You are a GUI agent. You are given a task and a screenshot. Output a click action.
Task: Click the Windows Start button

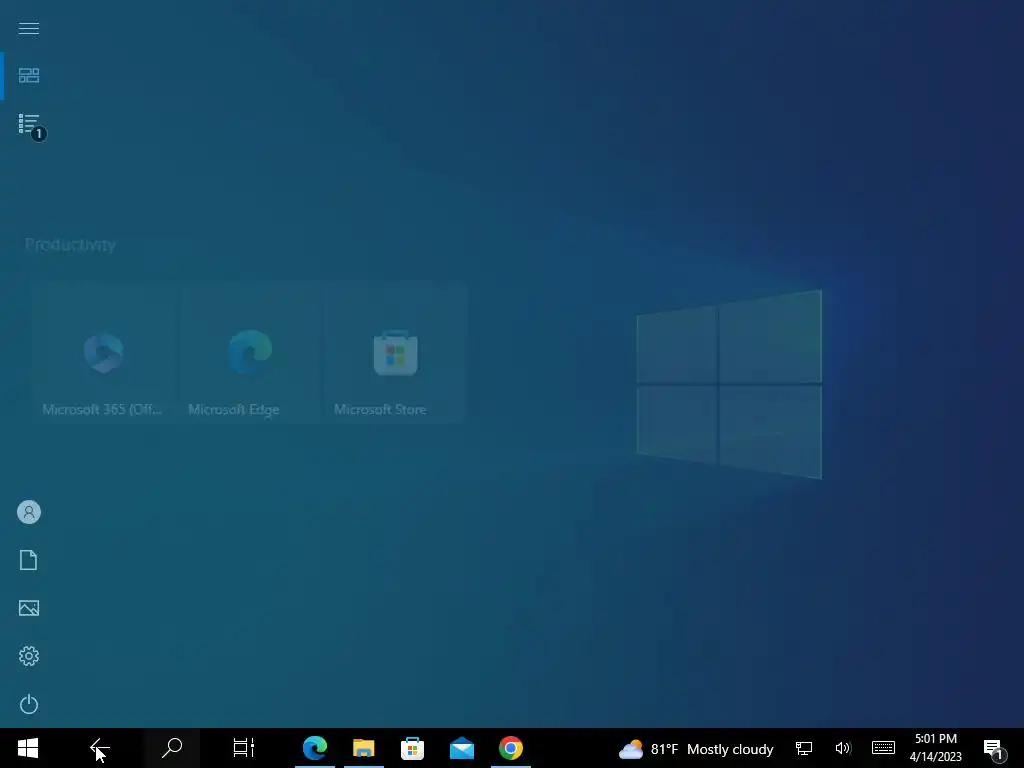point(28,748)
